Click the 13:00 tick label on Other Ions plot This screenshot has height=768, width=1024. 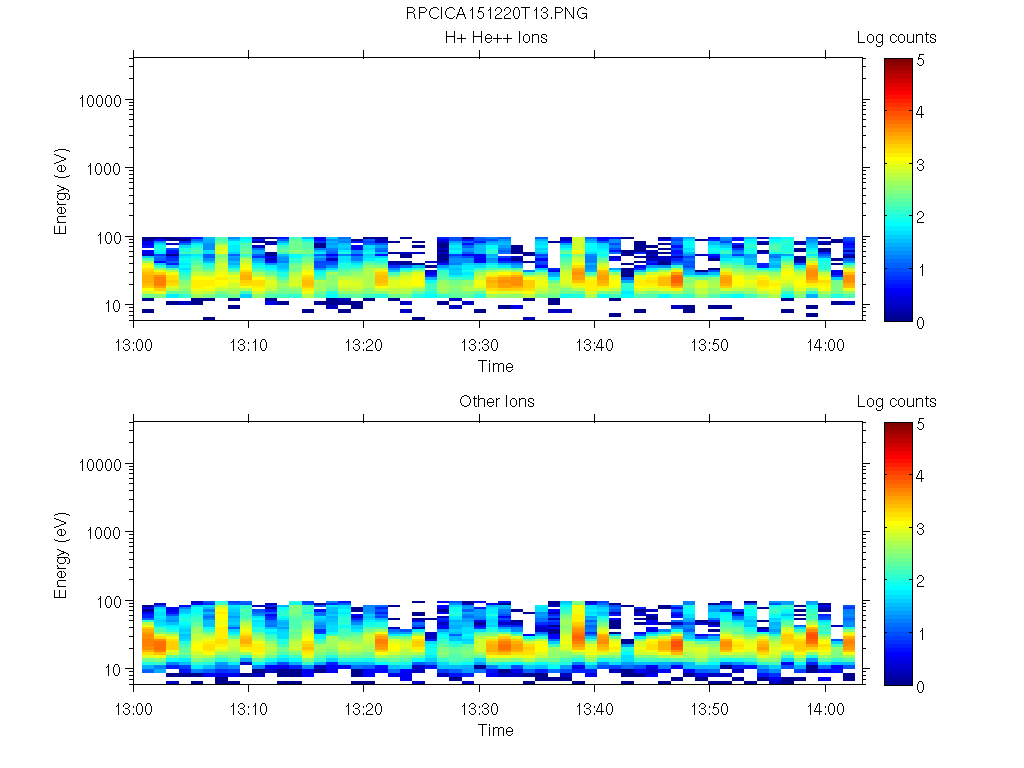click(133, 709)
